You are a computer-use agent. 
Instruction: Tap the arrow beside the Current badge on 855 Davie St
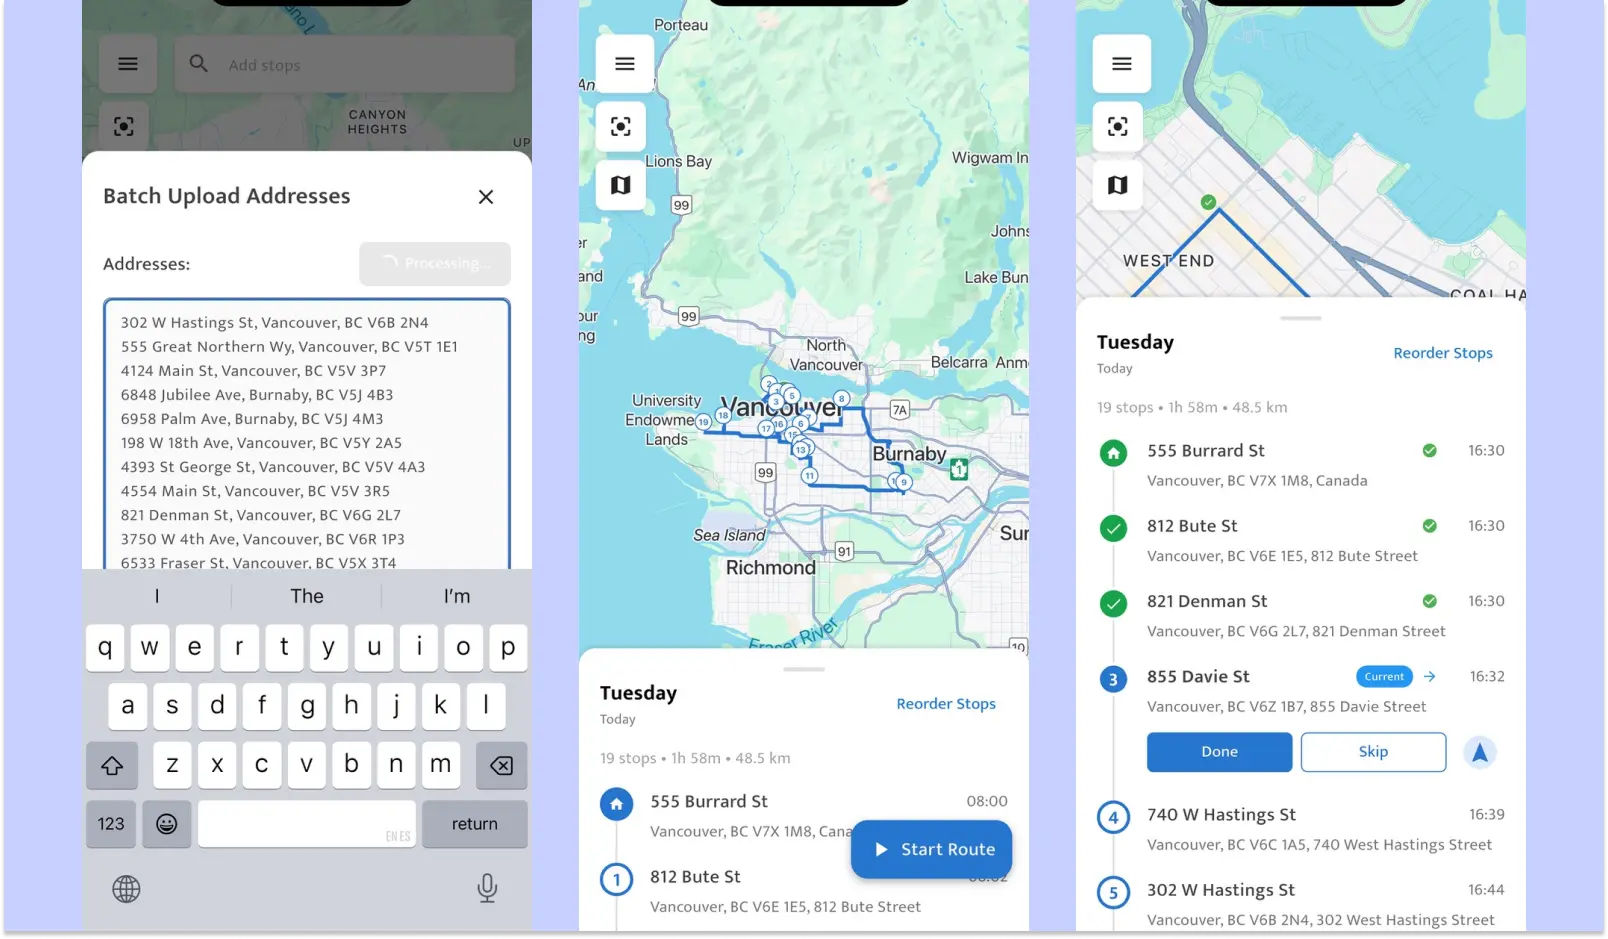pos(1428,676)
